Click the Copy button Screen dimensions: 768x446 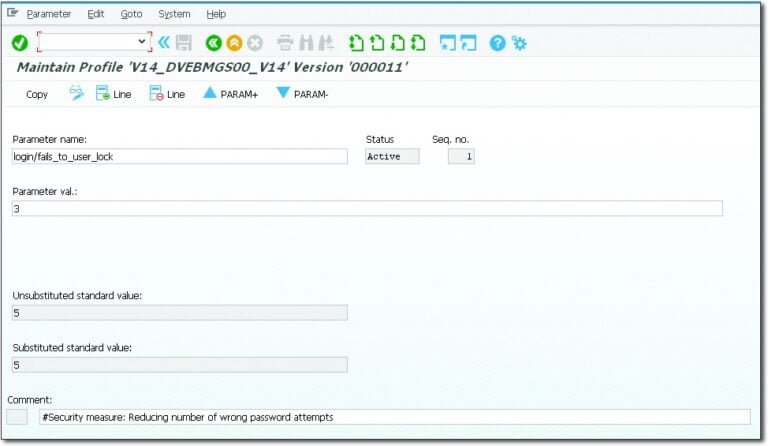37,94
